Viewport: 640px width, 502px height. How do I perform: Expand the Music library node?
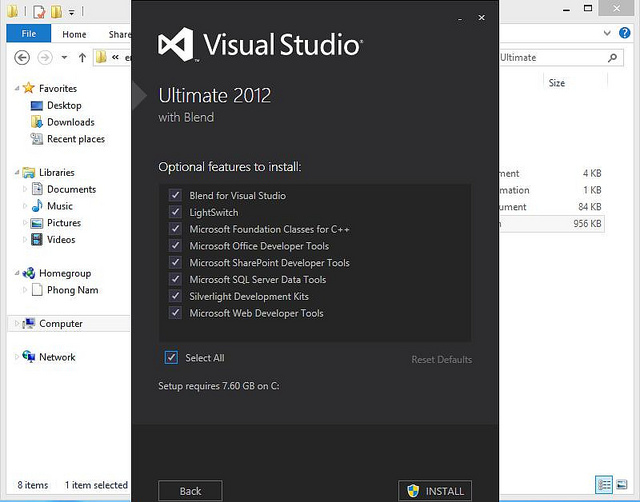[25, 206]
